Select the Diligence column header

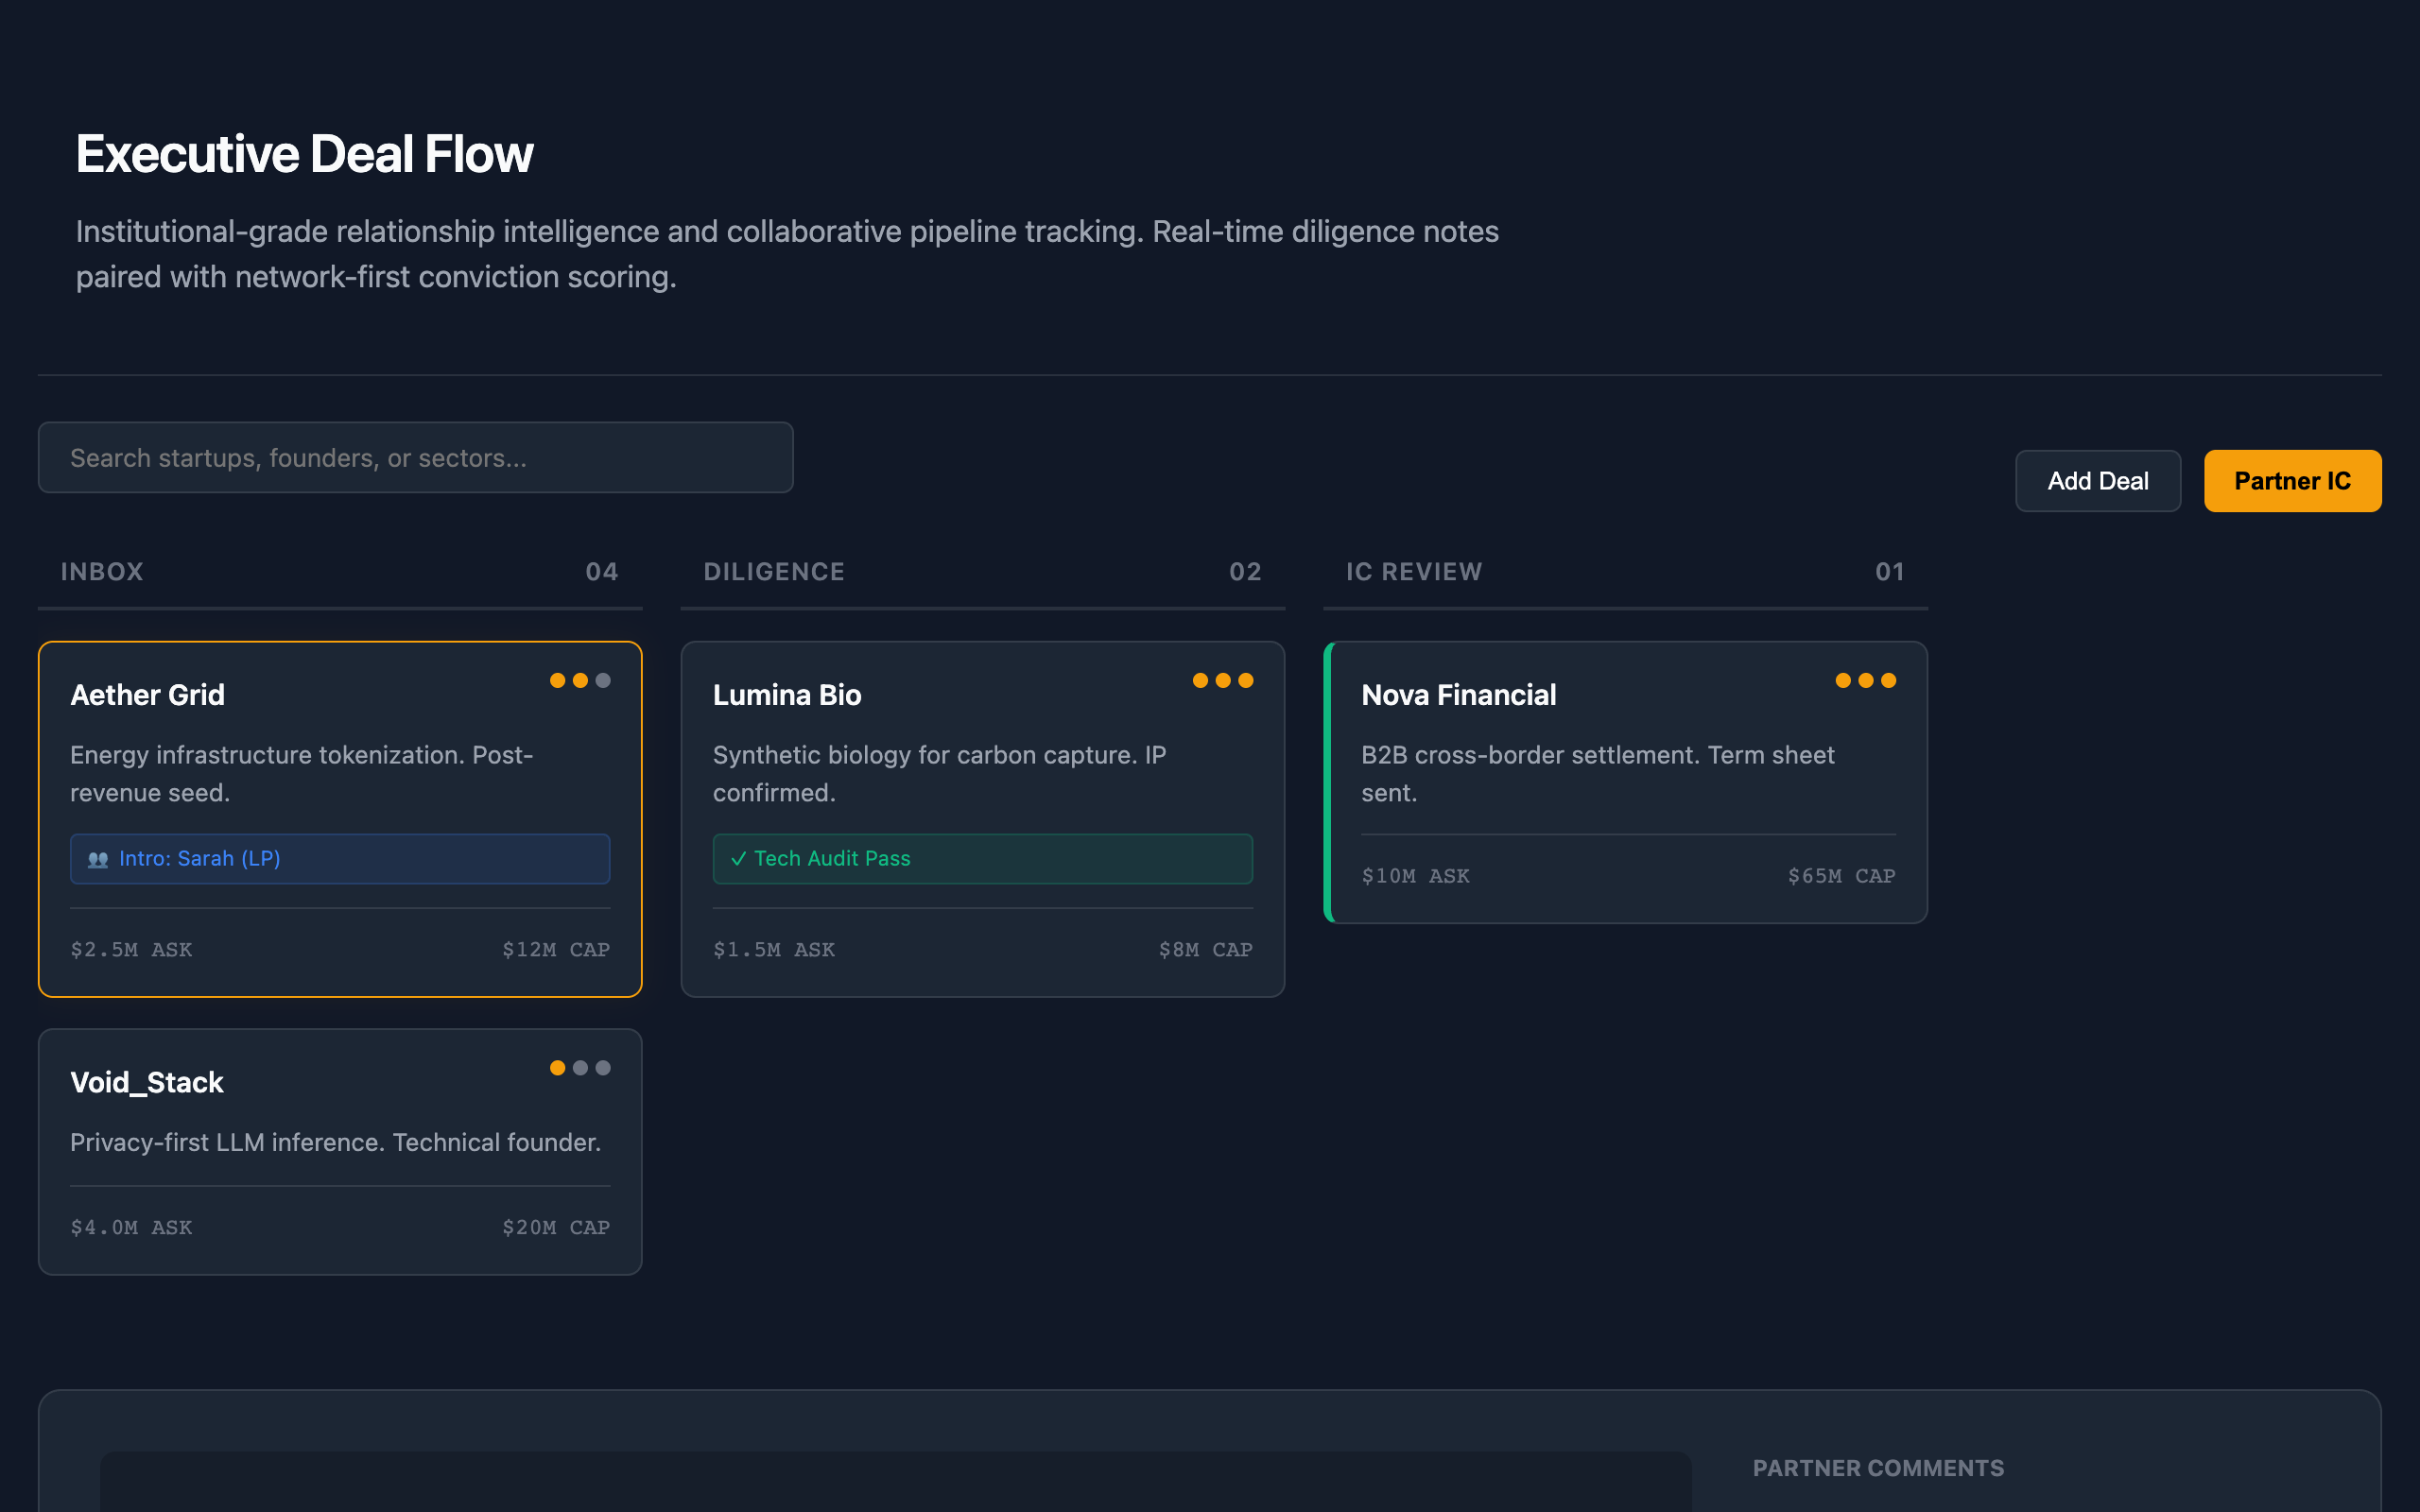[x=774, y=572]
